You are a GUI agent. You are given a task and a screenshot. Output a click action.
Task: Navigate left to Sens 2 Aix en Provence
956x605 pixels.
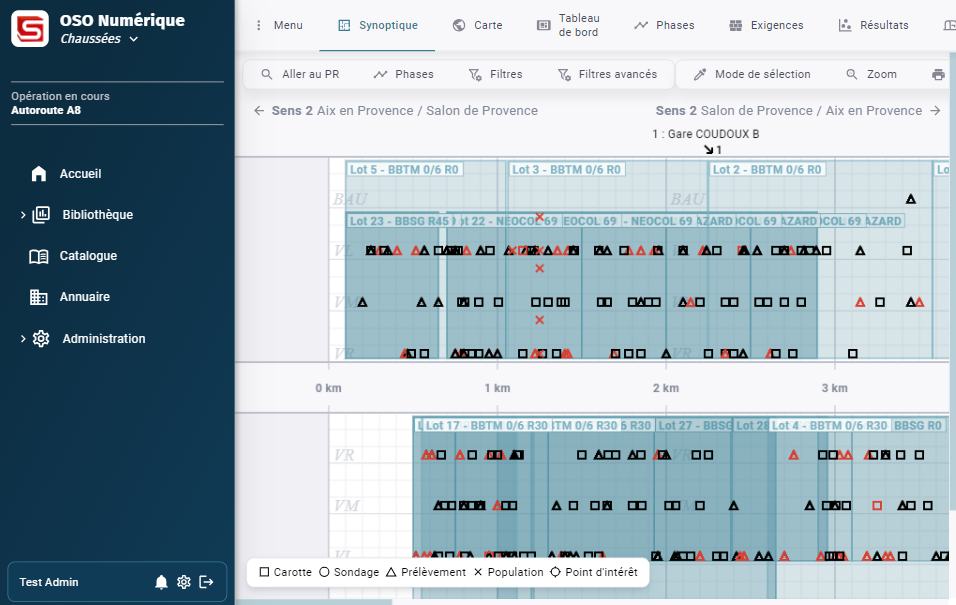(x=259, y=111)
